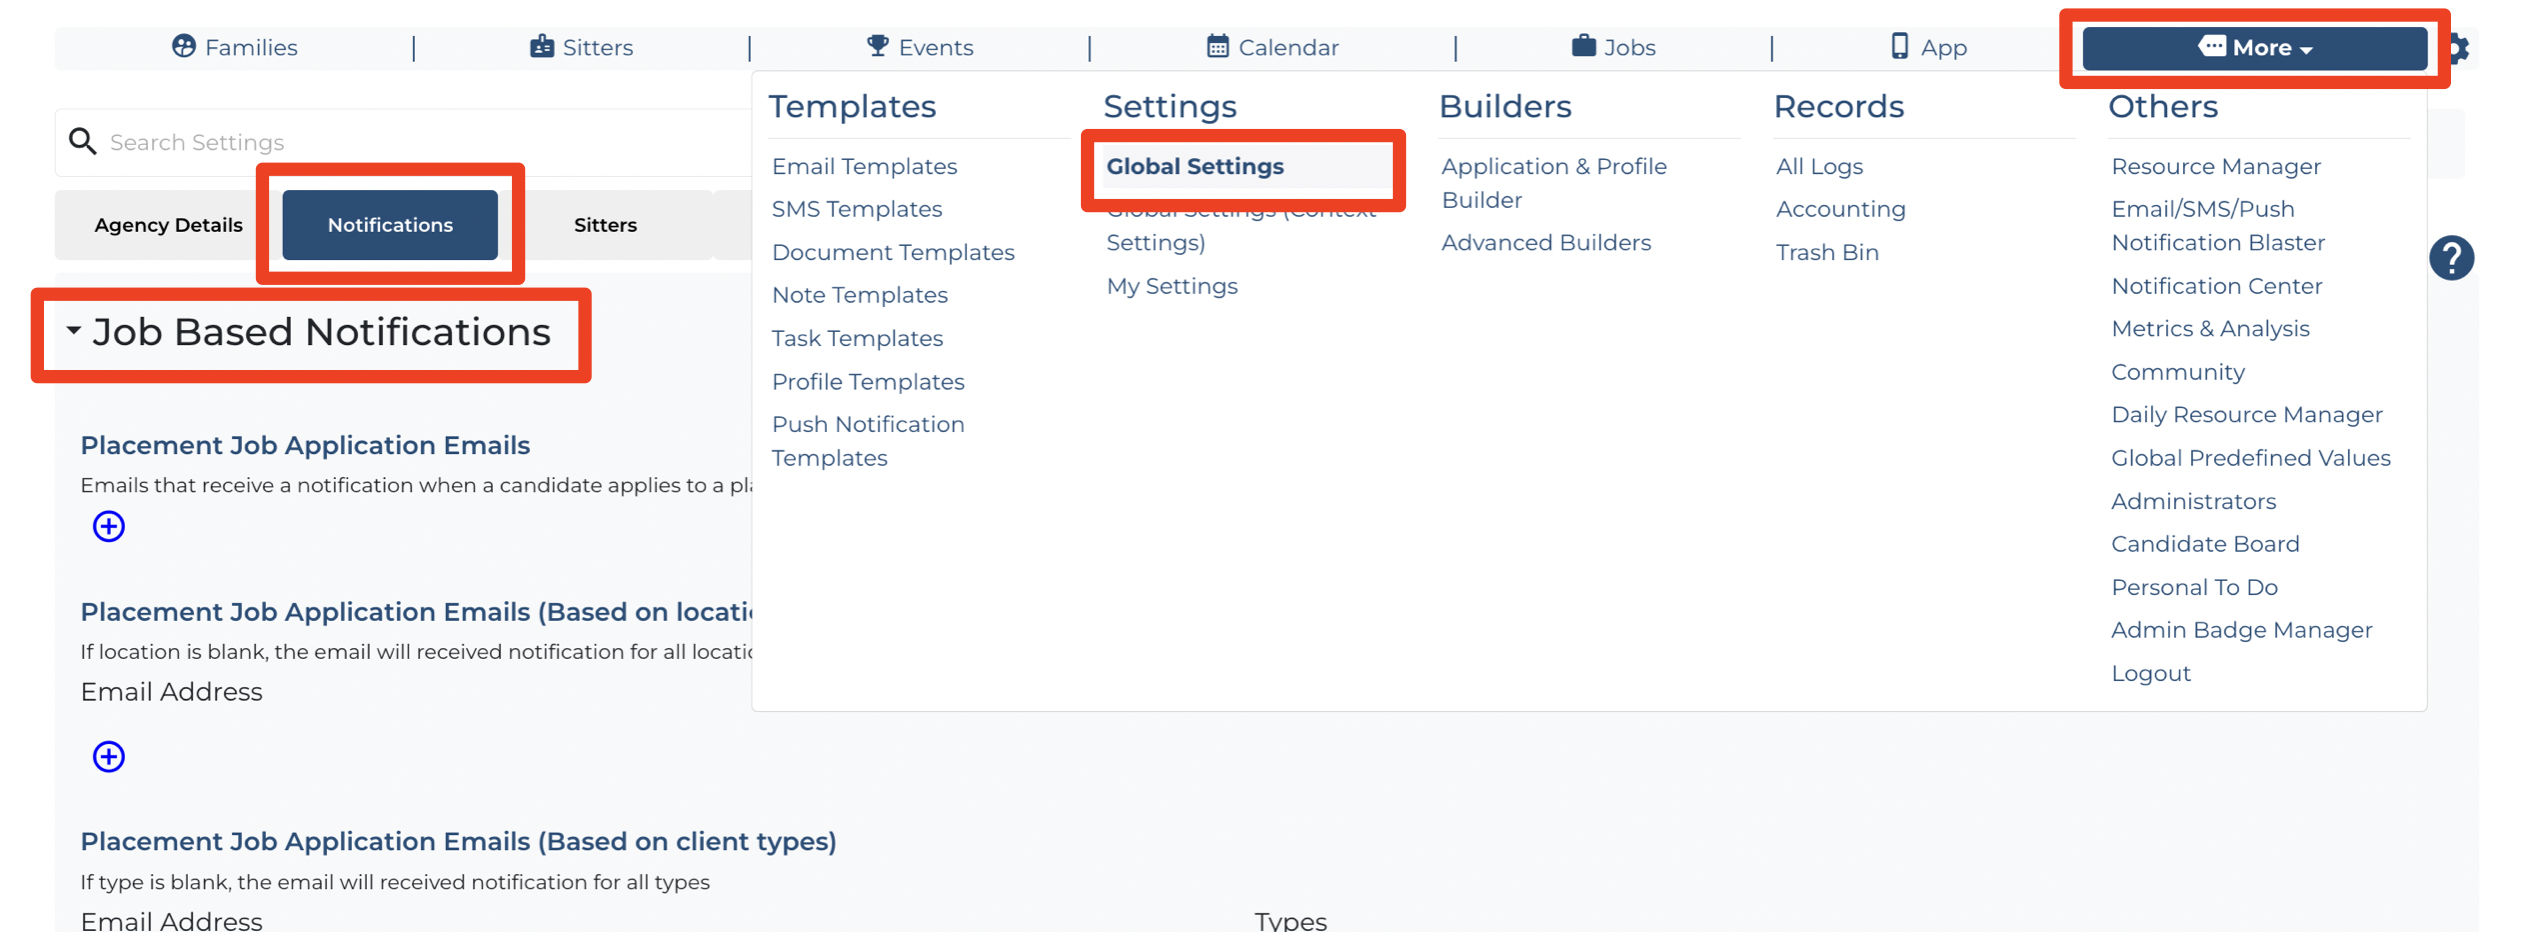This screenshot has width=2534, height=932.
Task: Add location-based email address with plus icon
Action: pos(109,757)
